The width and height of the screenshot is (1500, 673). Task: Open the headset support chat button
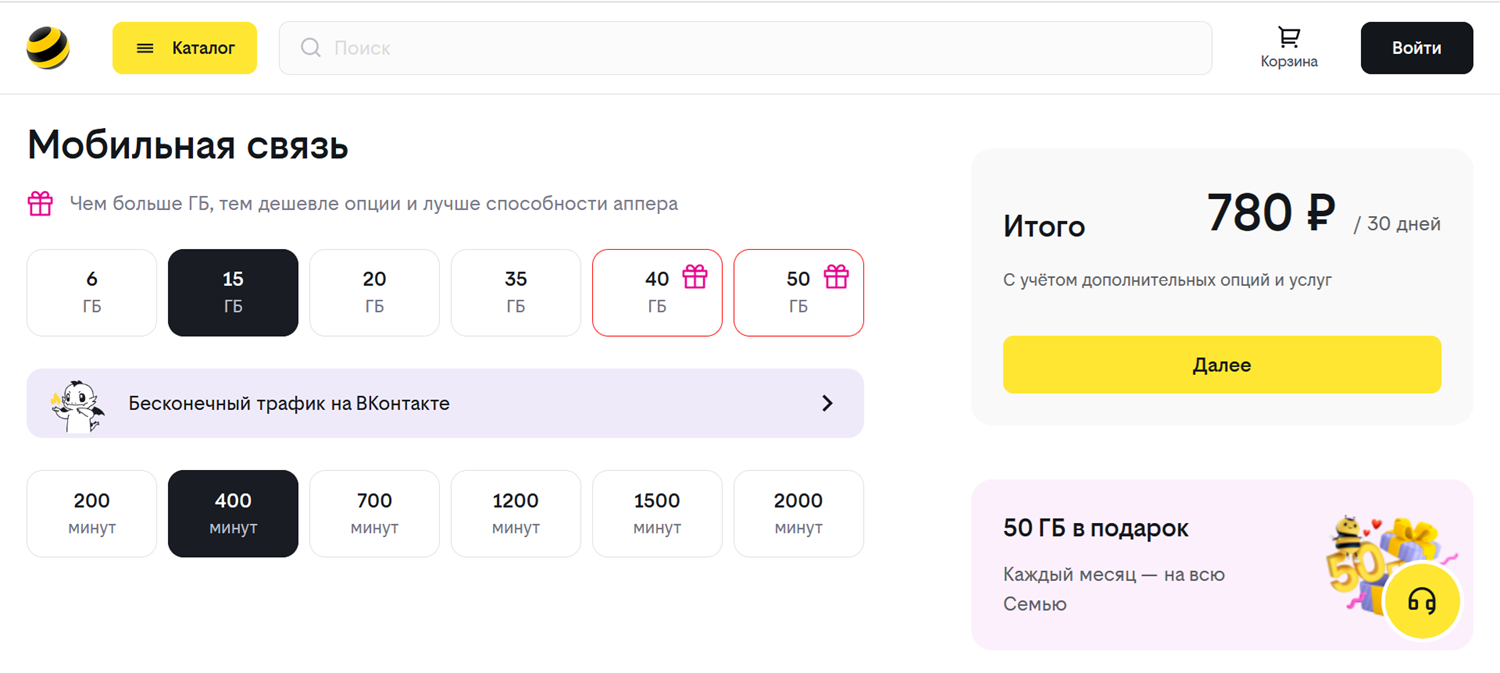(1422, 601)
